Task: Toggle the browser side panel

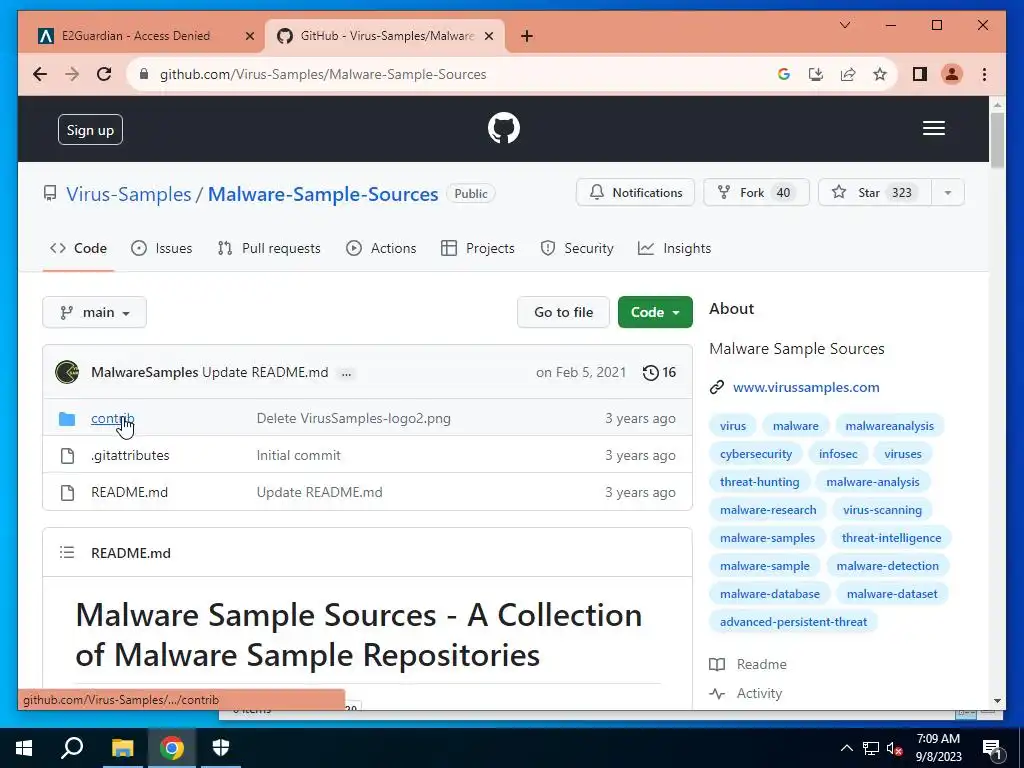Action: tap(920, 74)
